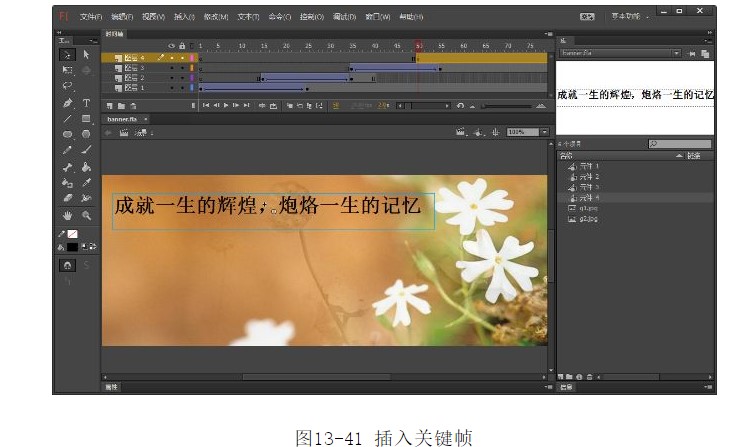The height and width of the screenshot is (447, 754).
Task: Select the Text tool in the toolbox
Action: point(86,103)
